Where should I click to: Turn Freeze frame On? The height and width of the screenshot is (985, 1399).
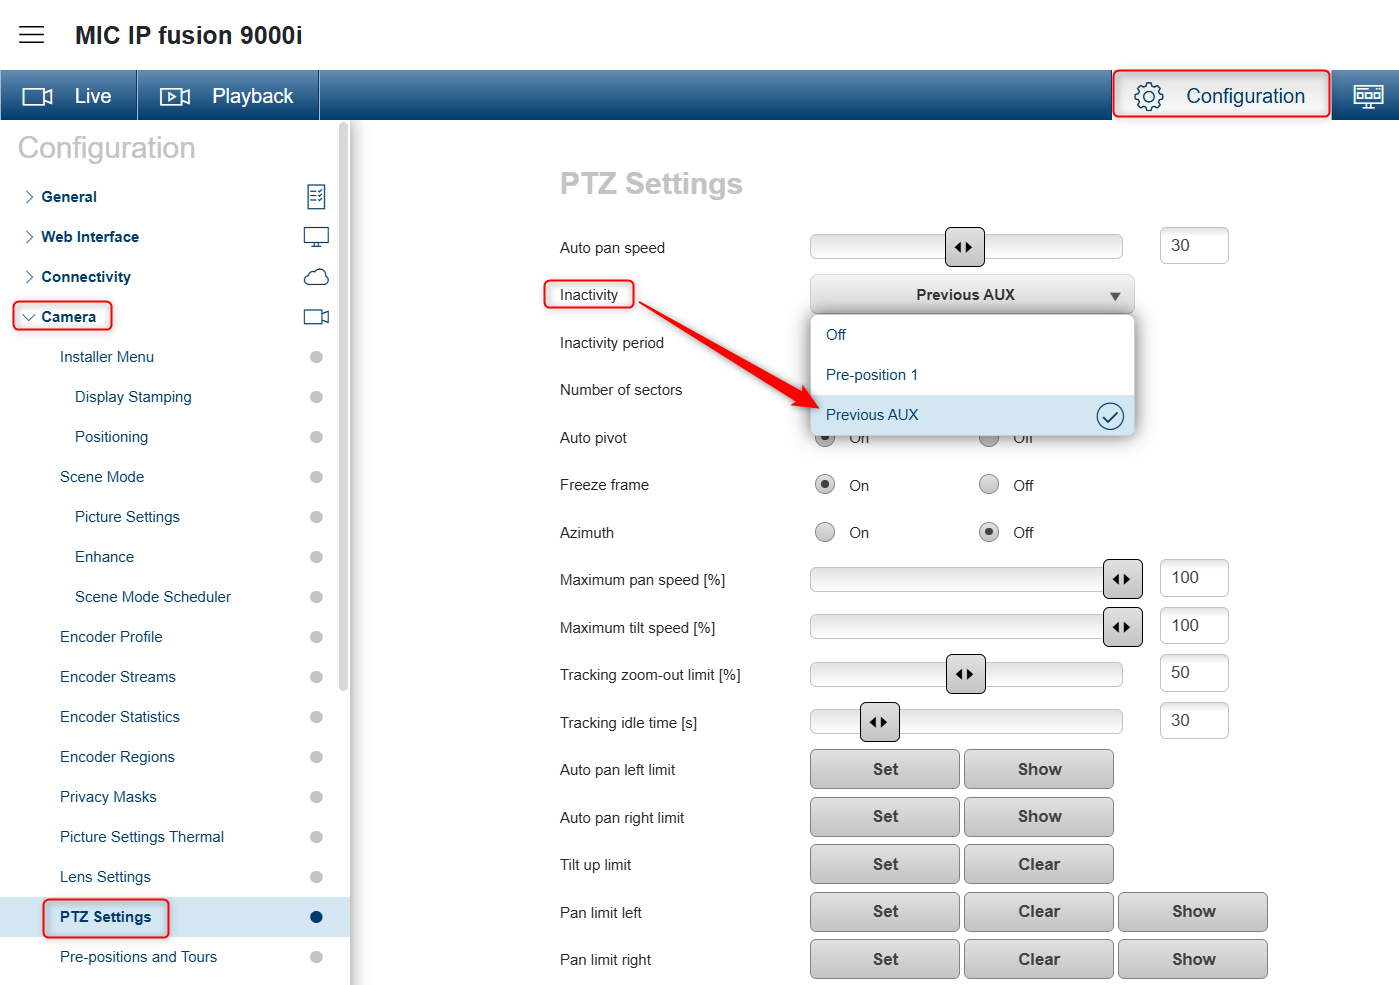825,485
